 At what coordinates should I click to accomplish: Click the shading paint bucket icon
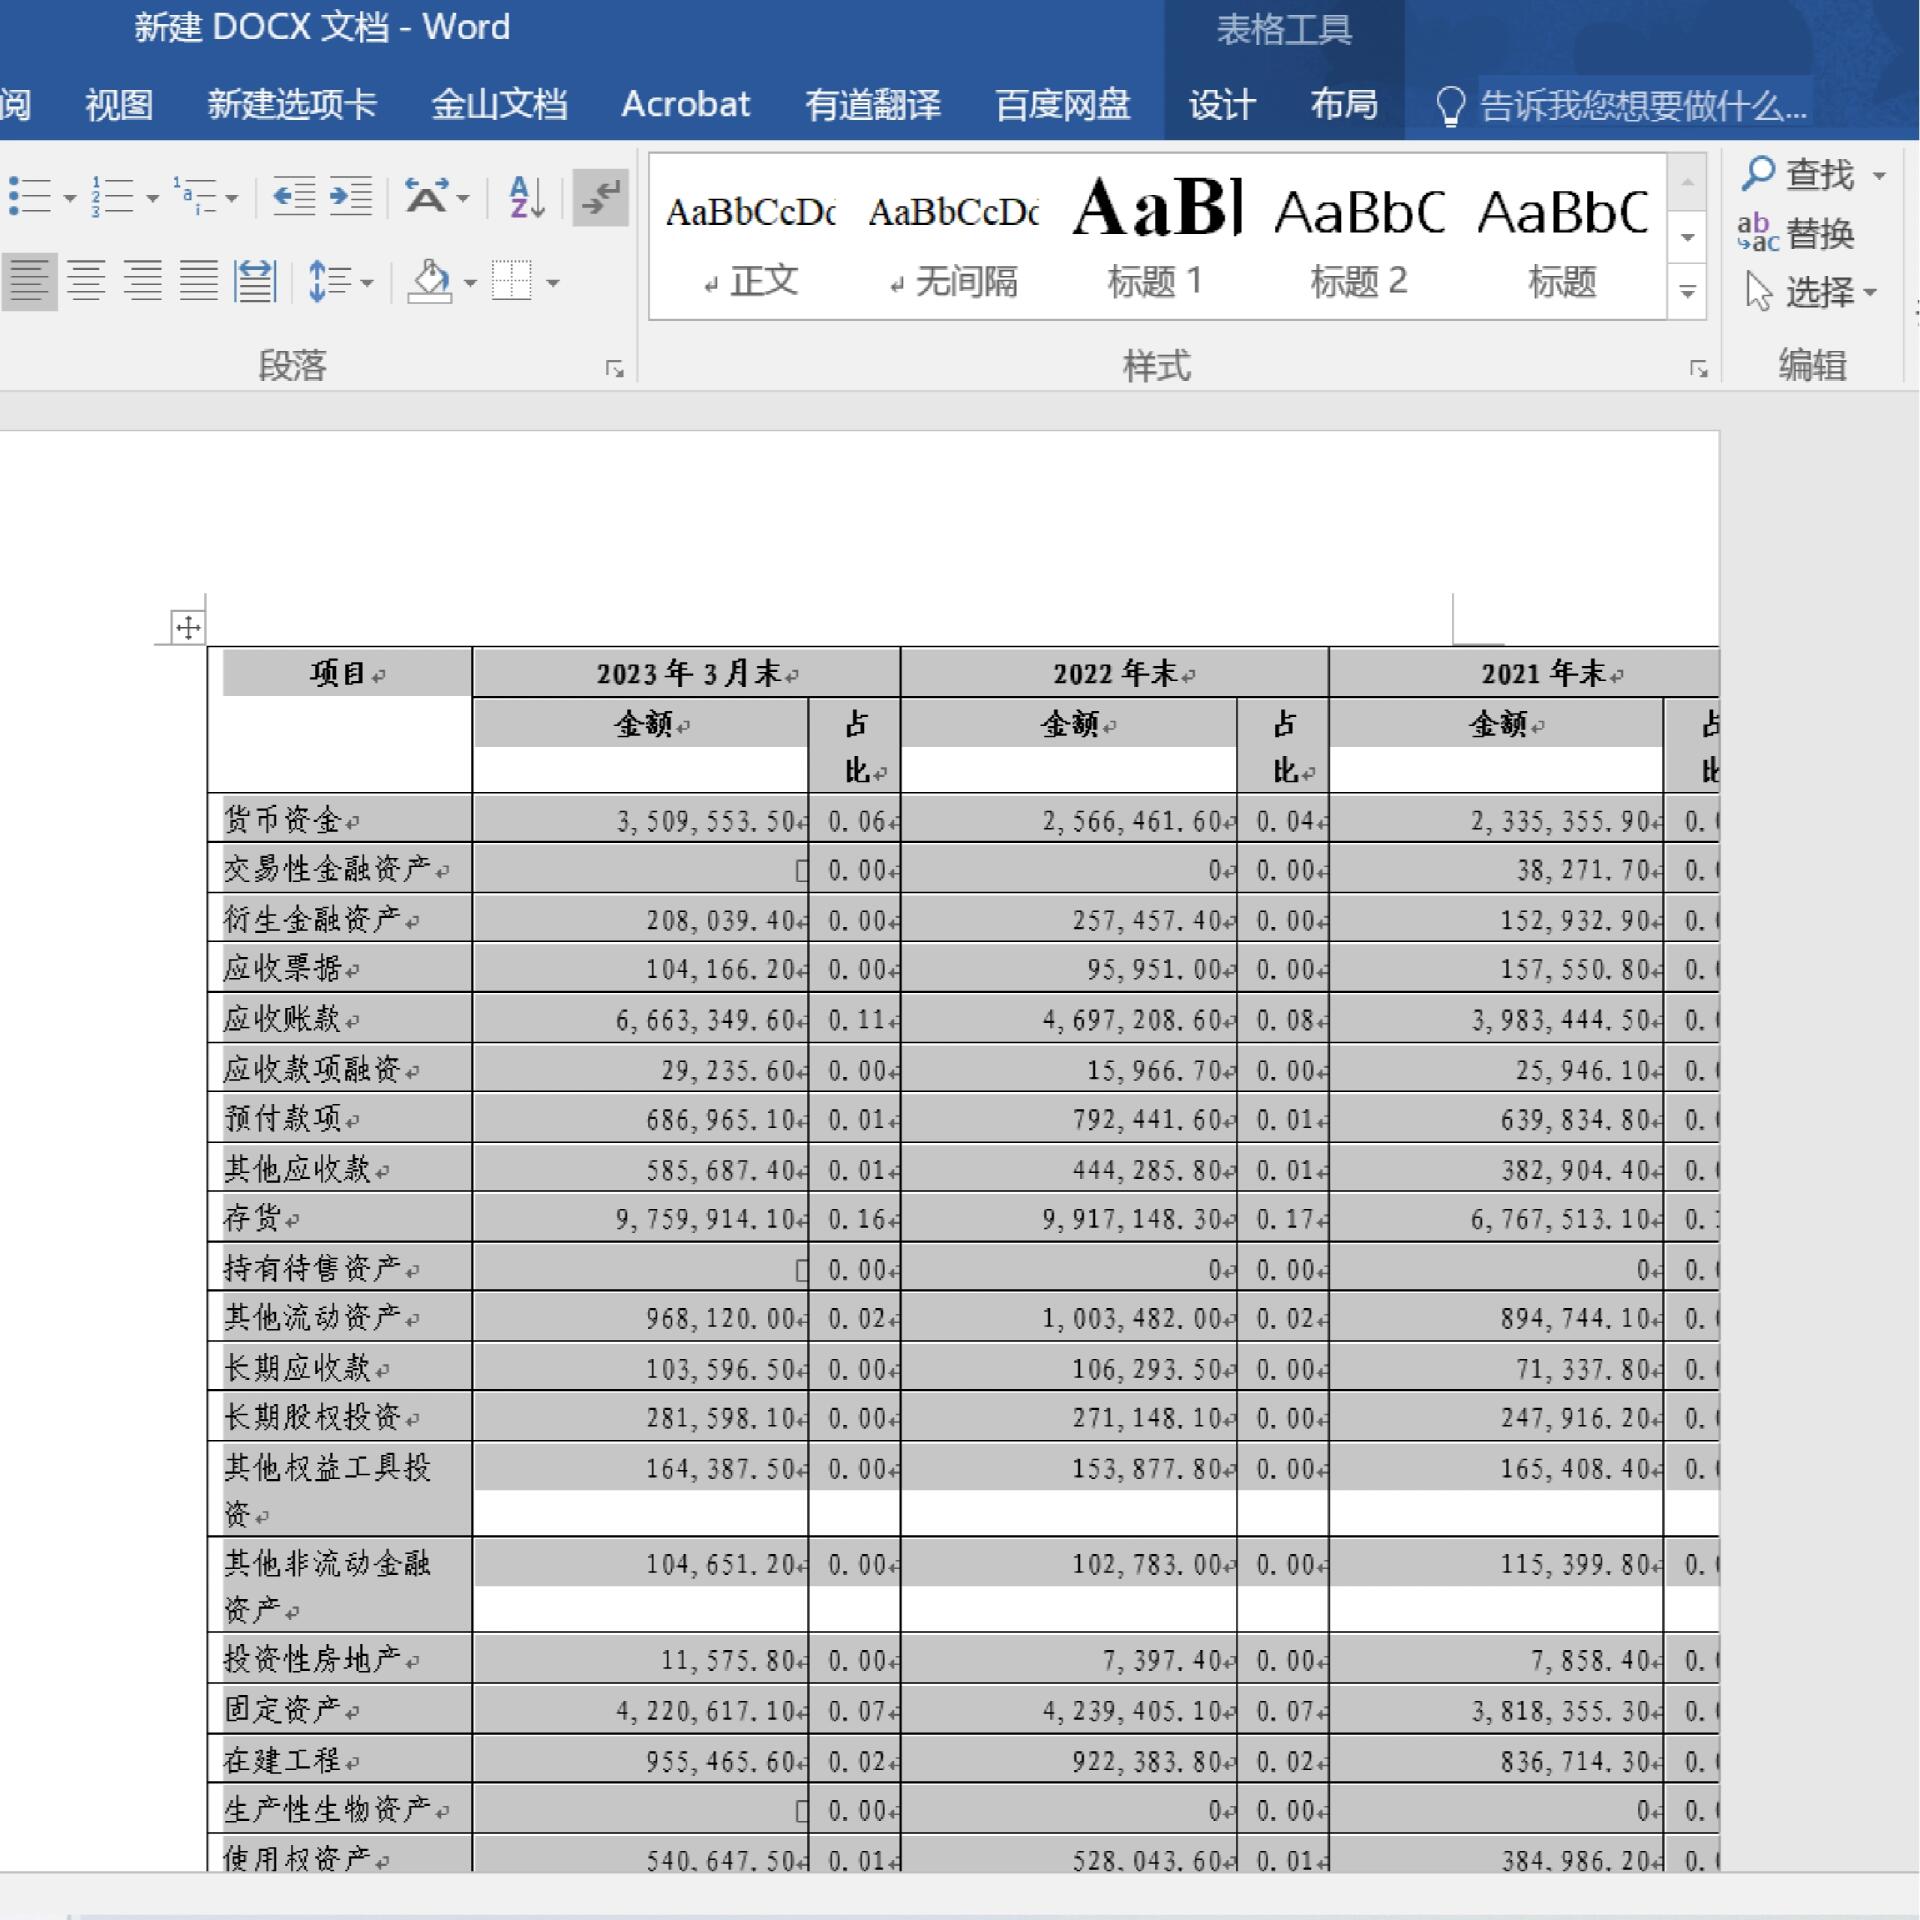[x=431, y=282]
